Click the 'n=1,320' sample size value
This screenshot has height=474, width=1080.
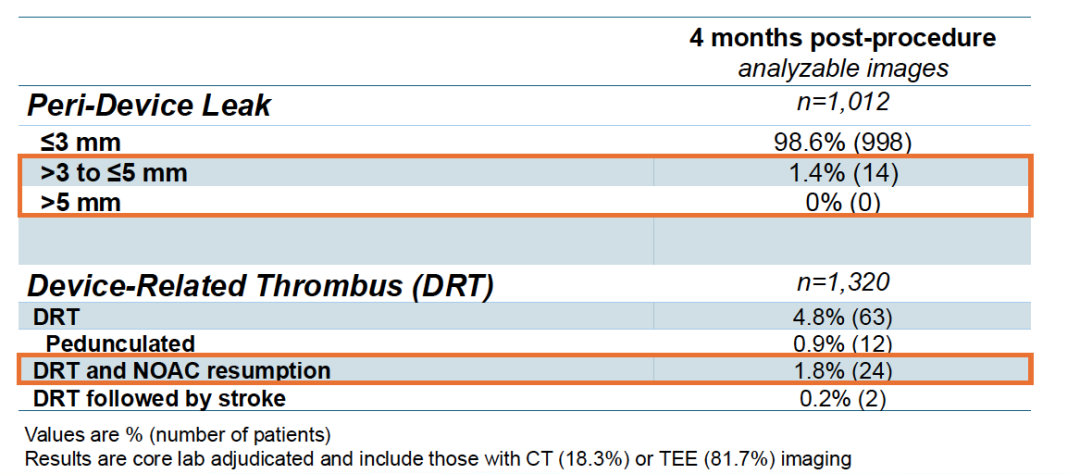(842, 283)
